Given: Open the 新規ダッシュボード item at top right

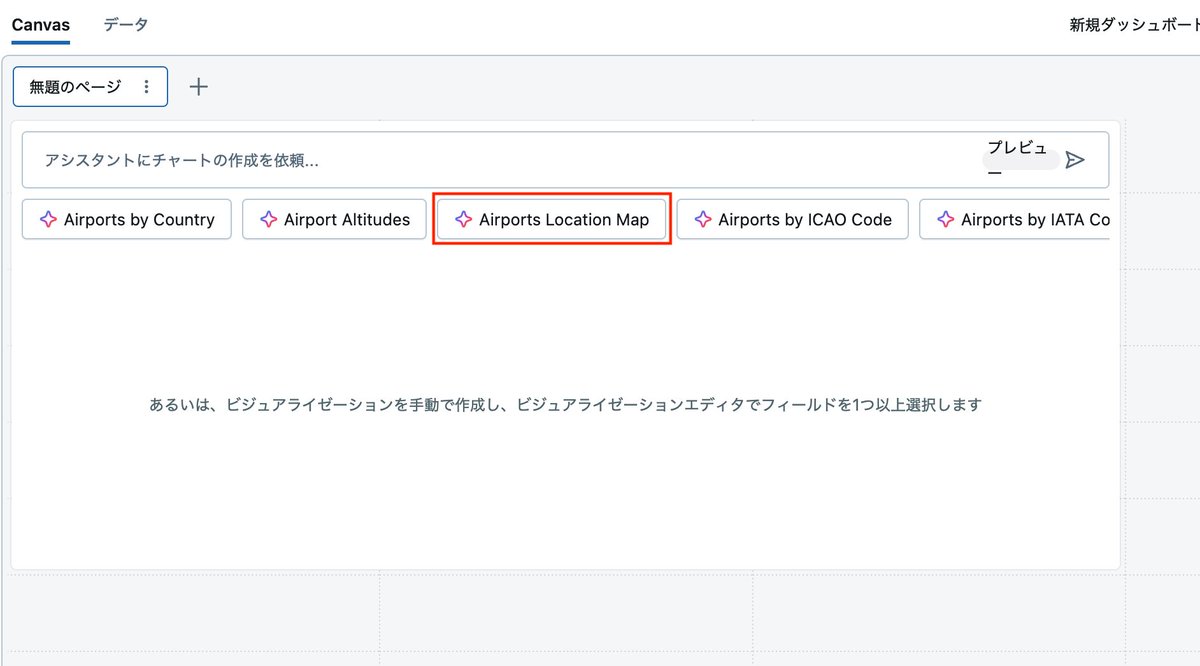Looking at the screenshot, I should tap(1133, 24).
